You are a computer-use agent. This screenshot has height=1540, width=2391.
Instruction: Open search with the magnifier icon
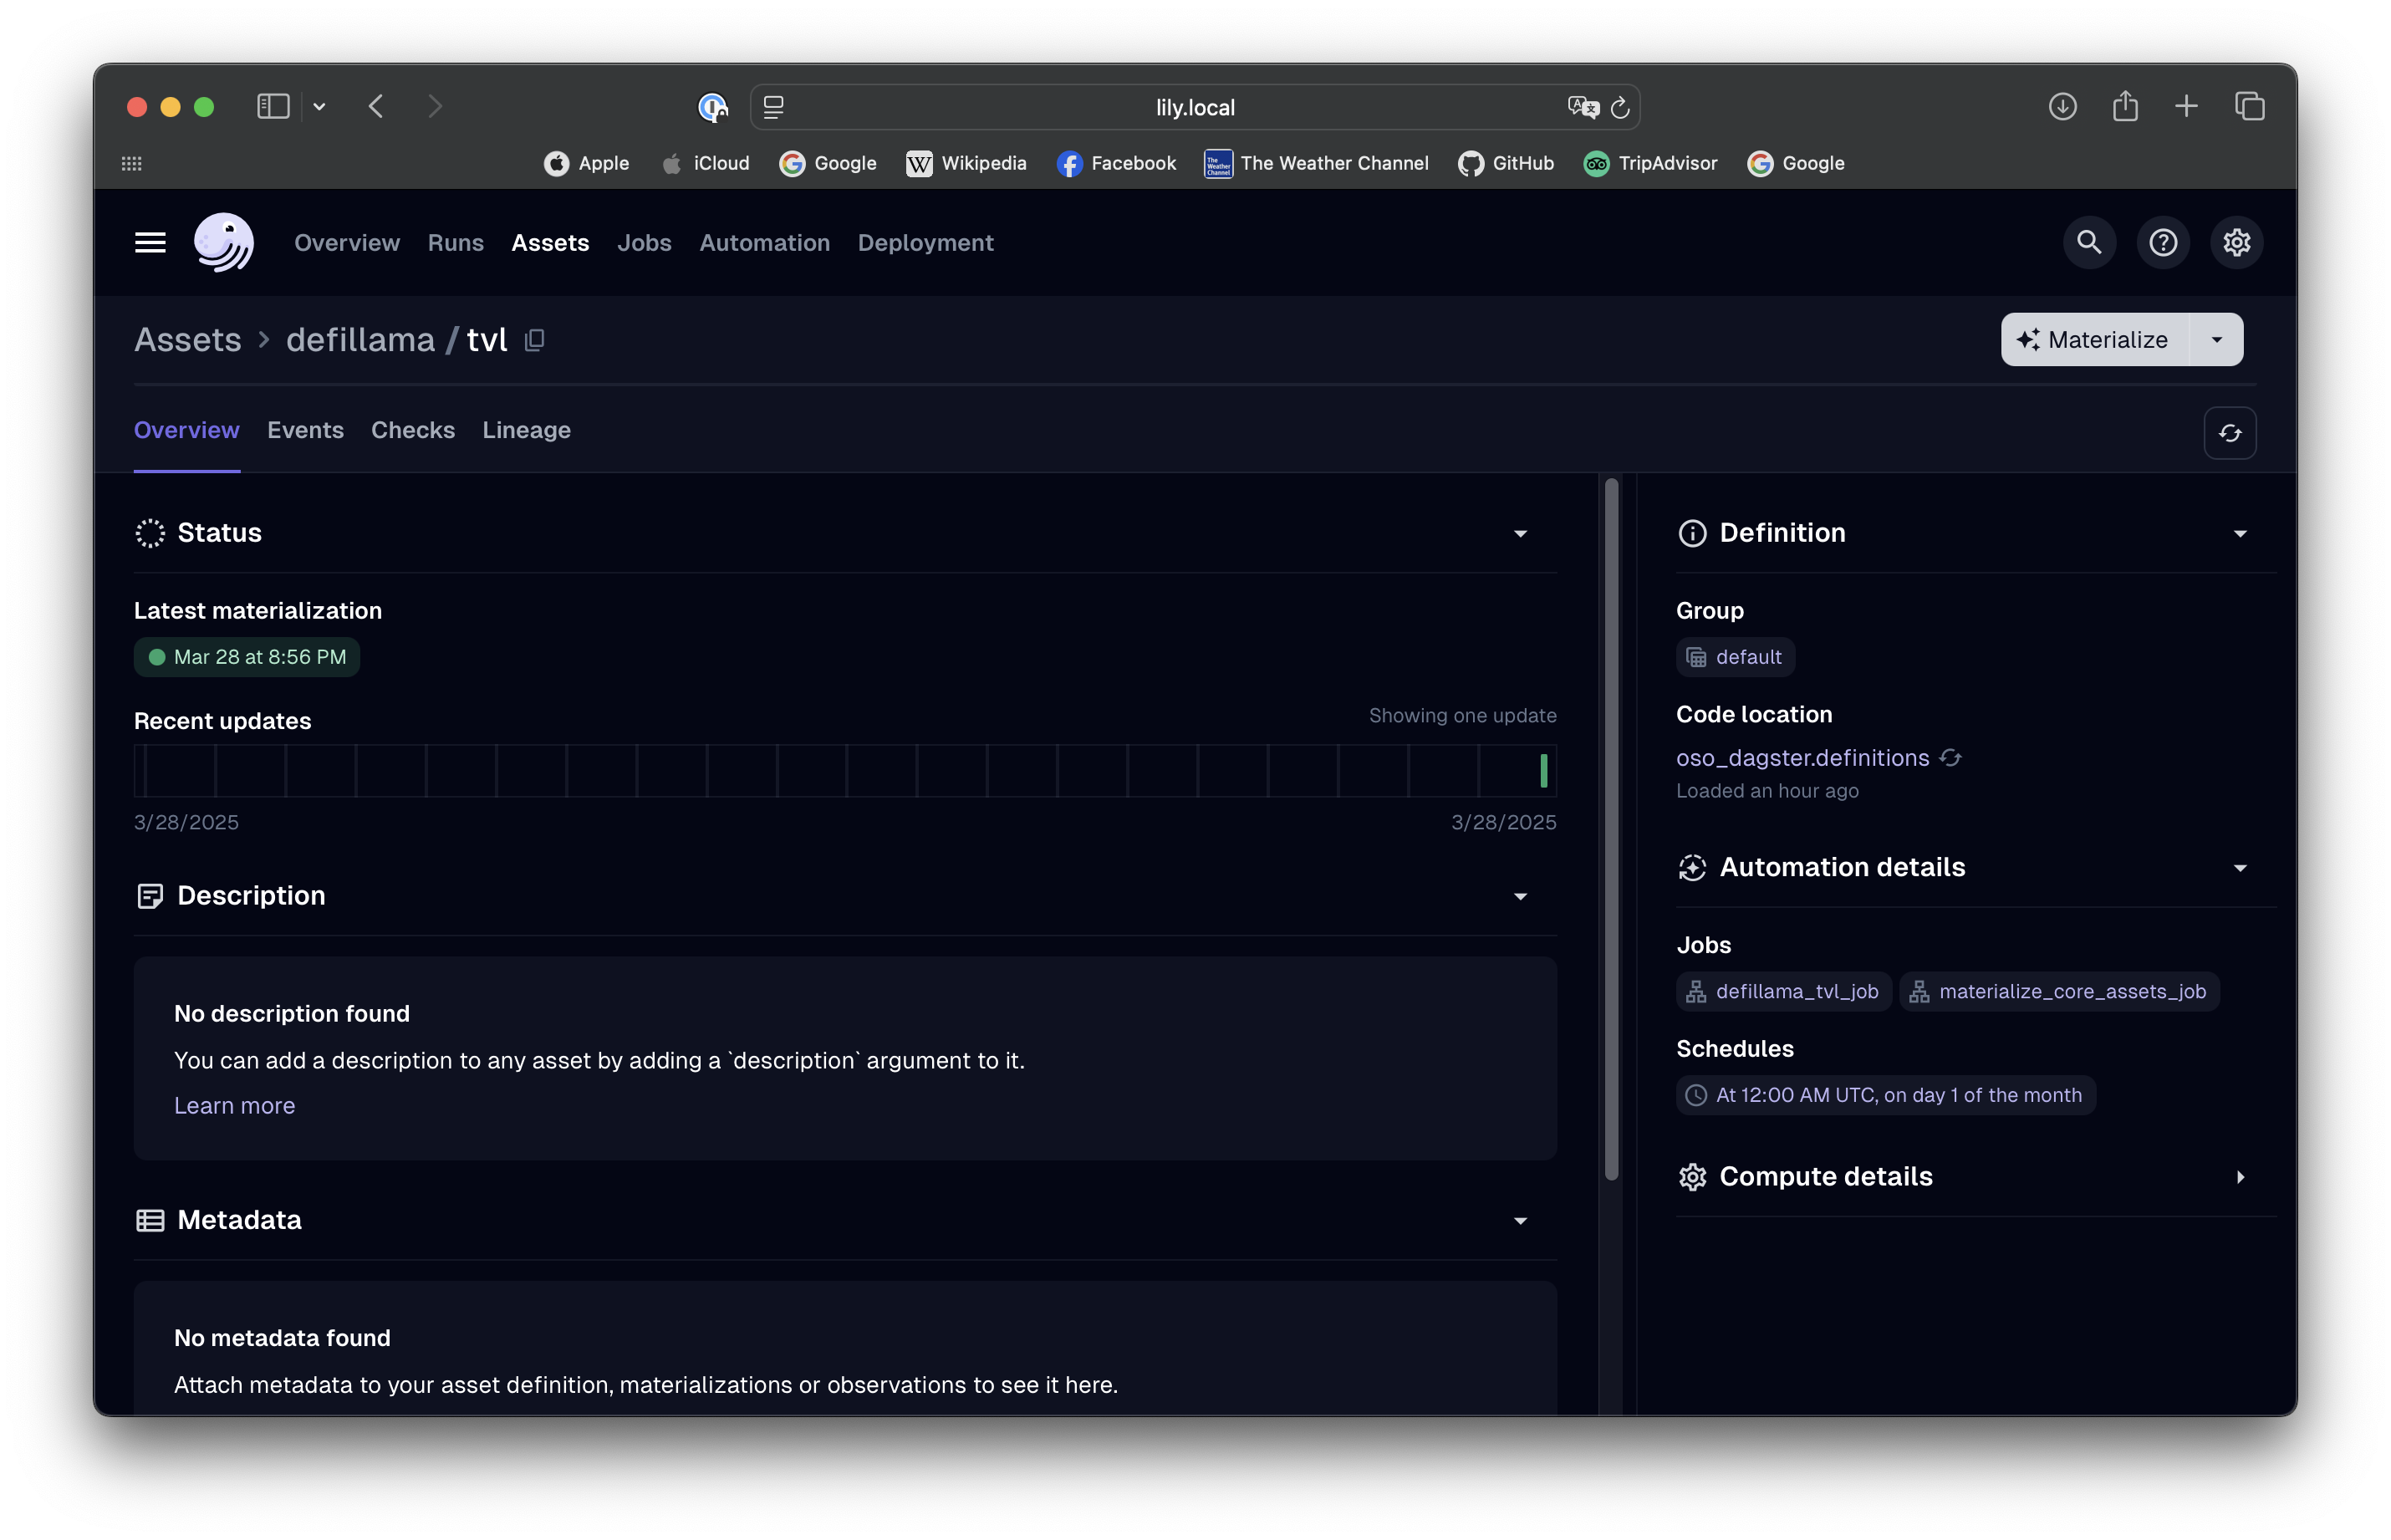tap(2088, 242)
